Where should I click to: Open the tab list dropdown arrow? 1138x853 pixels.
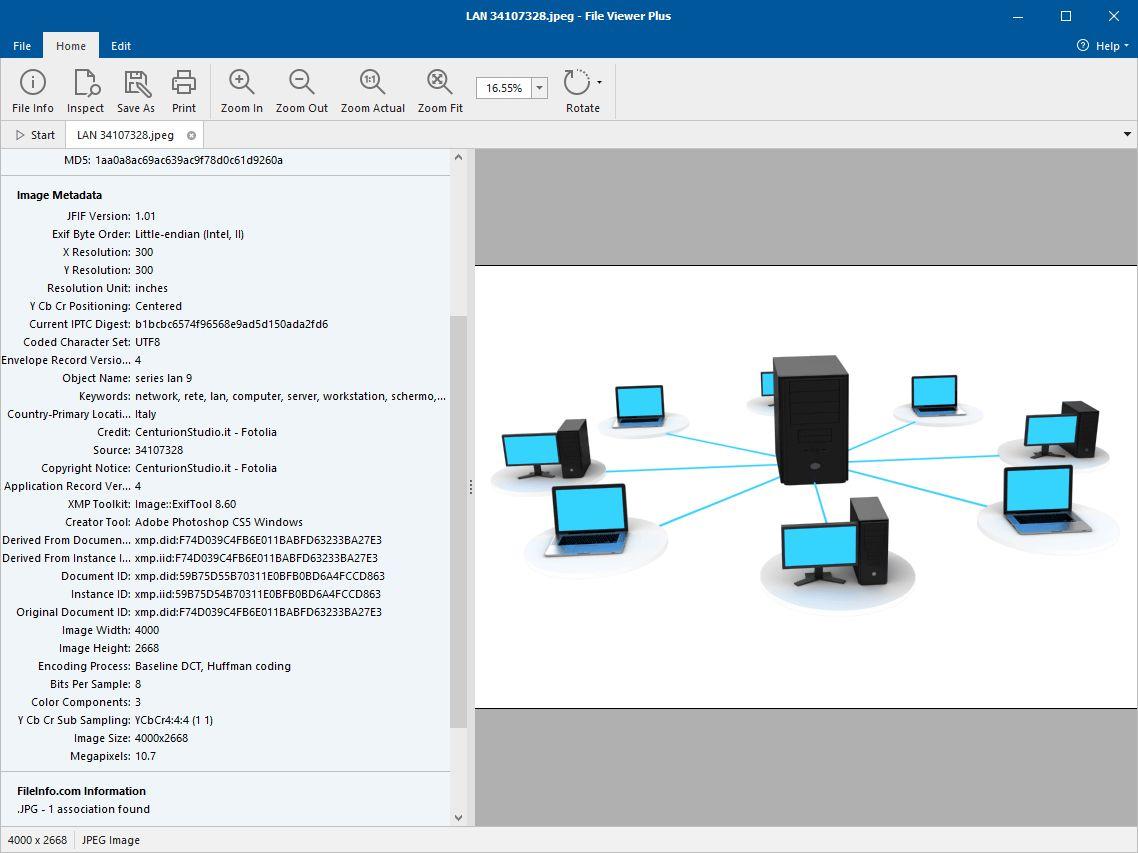tap(1127, 134)
